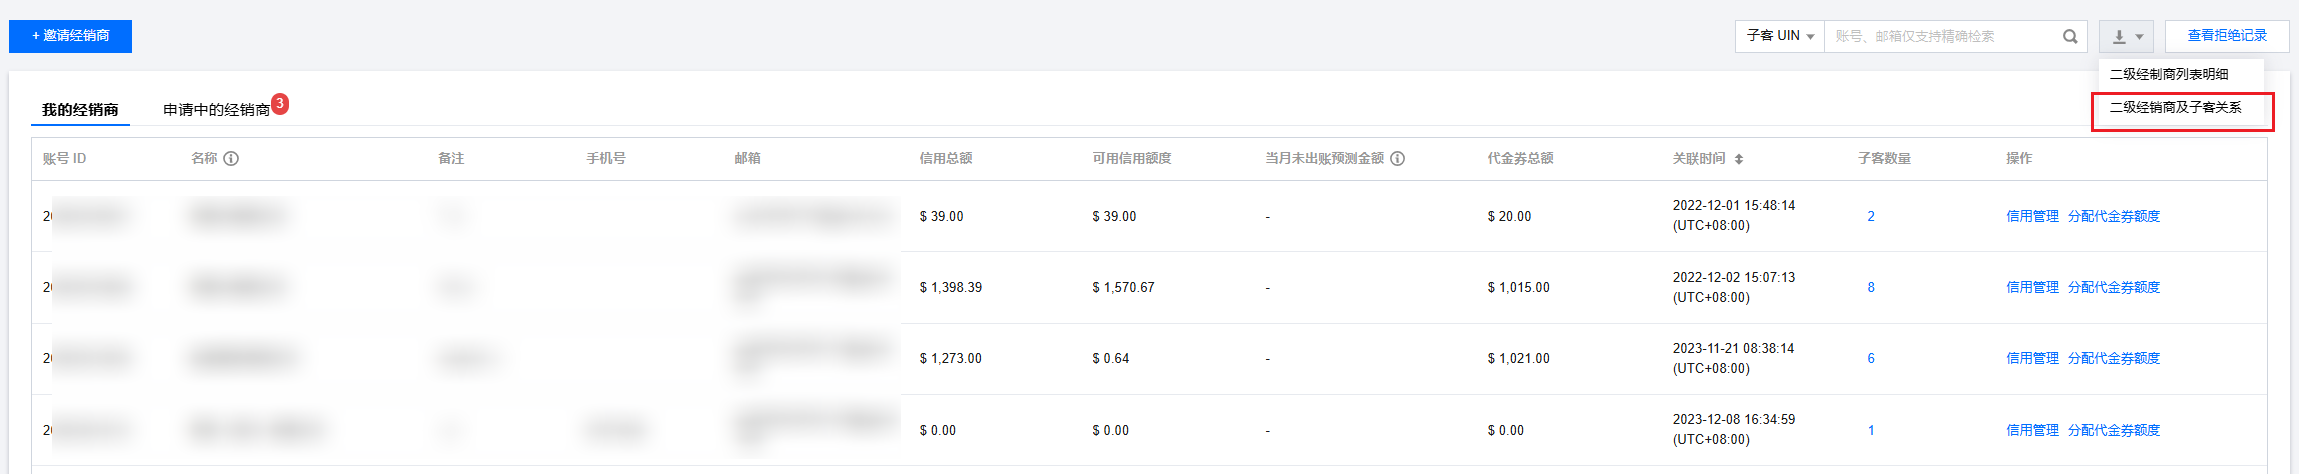Click info icon beside 名称 column
2299x474 pixels.
point(231,159)
